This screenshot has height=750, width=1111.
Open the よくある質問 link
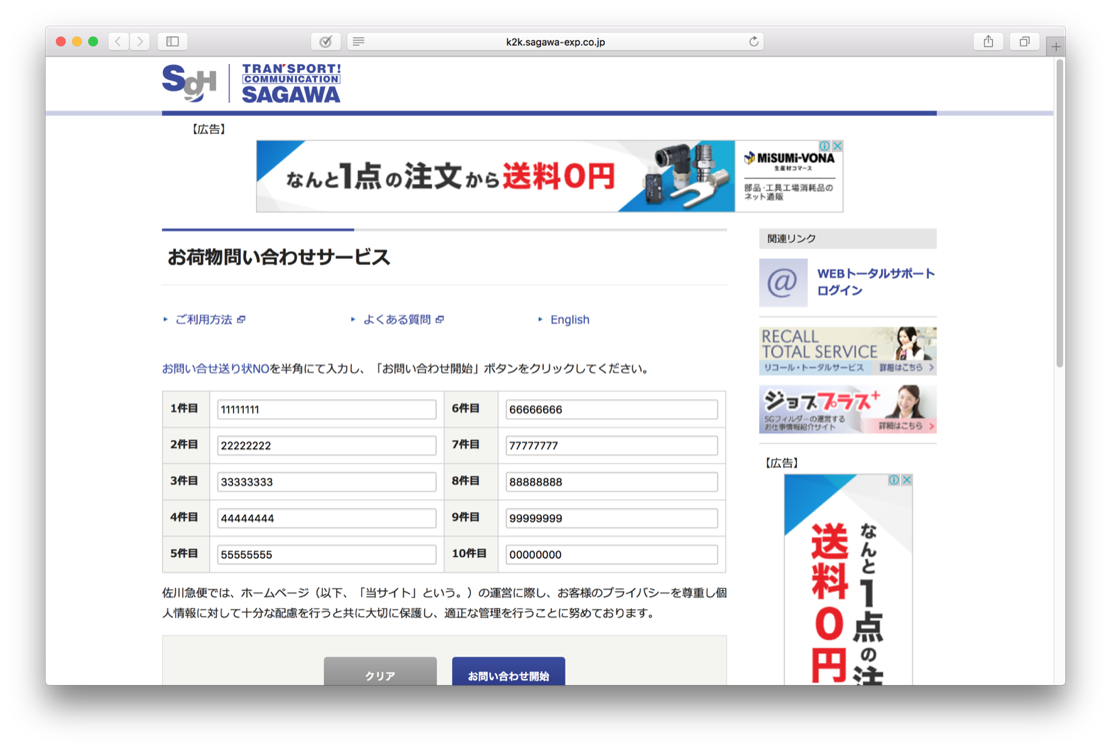click(396, 320)
